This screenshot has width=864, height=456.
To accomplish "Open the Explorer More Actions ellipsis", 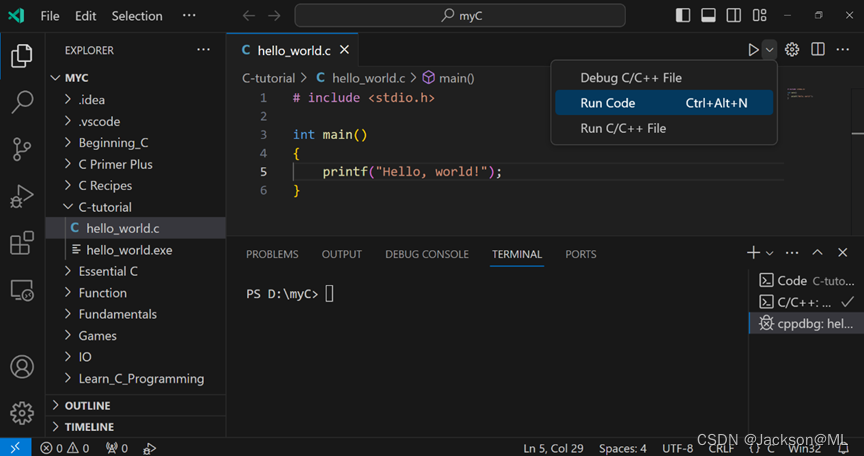I will (203, 50).
